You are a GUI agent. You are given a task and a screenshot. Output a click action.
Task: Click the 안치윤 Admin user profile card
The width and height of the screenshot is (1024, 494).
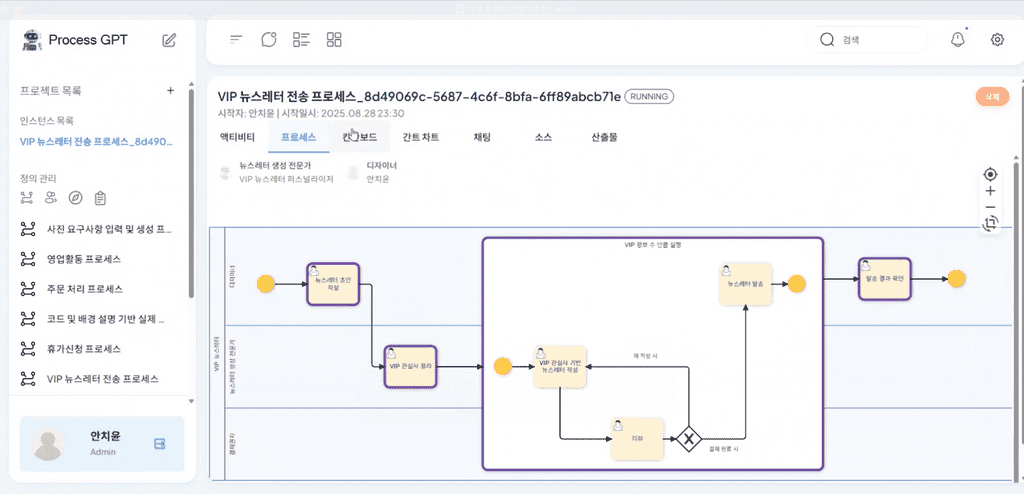pos(102,444)
